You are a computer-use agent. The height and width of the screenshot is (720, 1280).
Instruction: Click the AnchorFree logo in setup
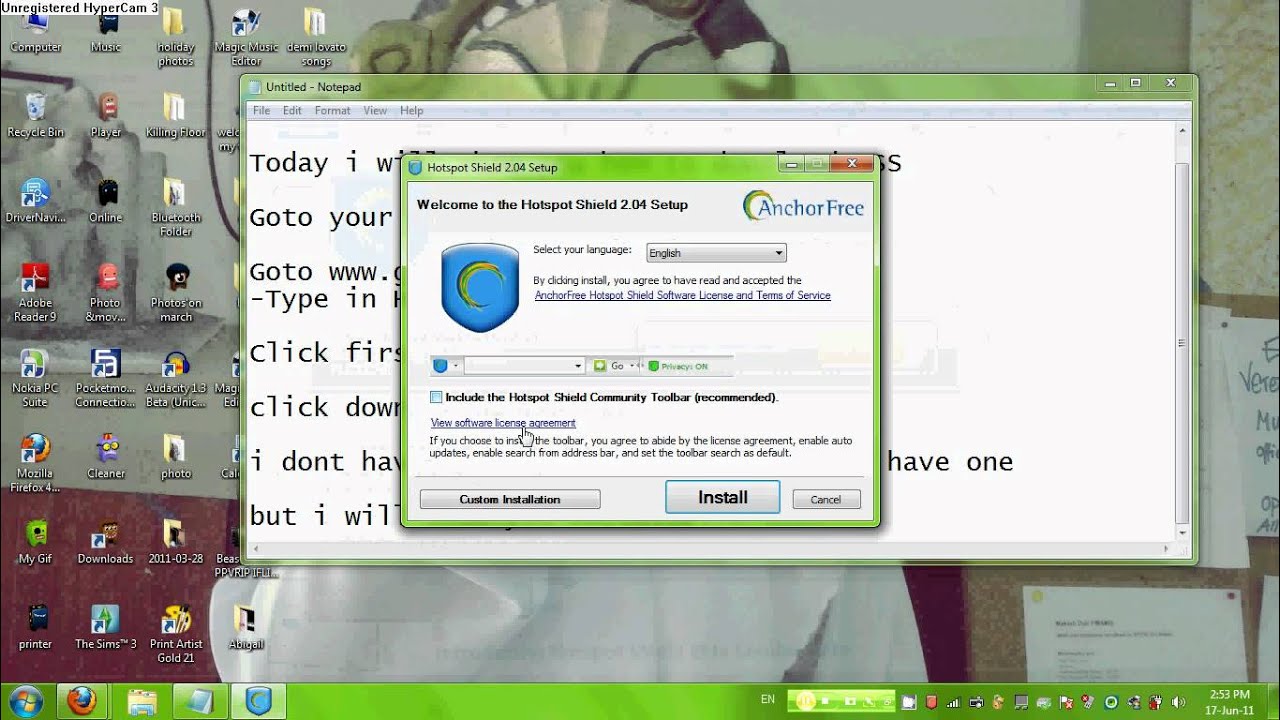point(803,206)
